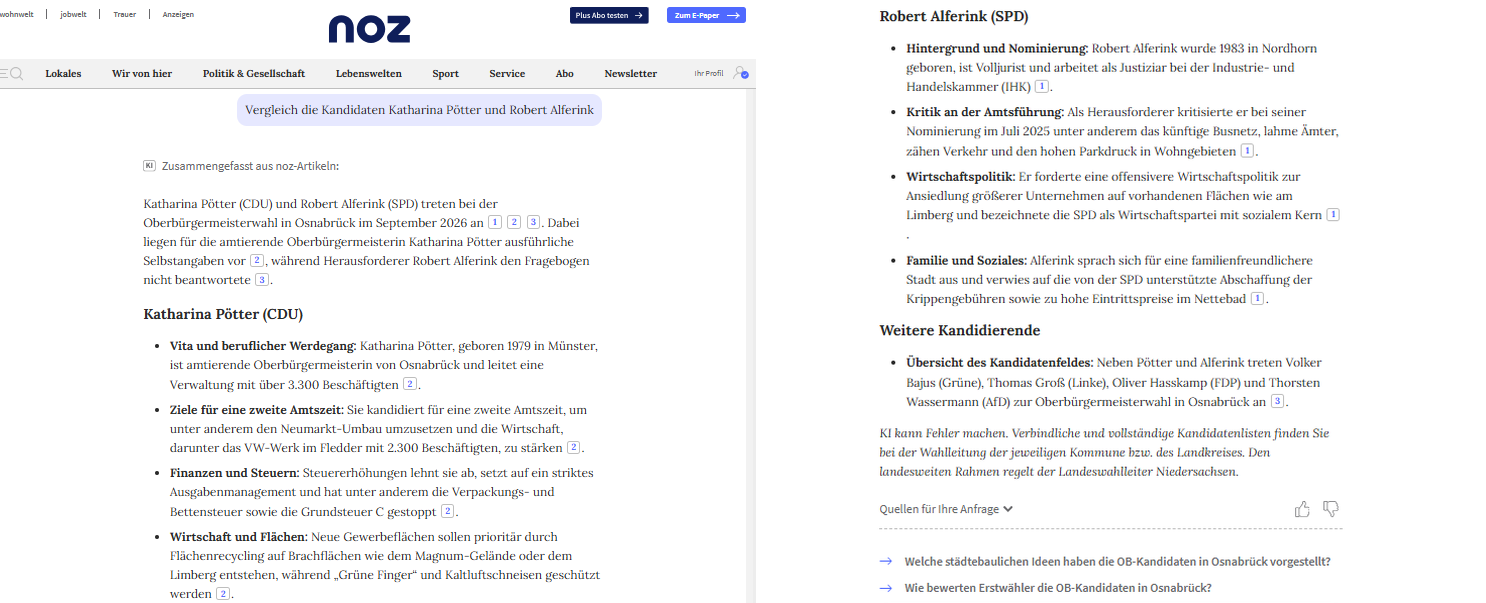
Task: Follow the 'Anzeigen' link
Action: tap(178, 14)
